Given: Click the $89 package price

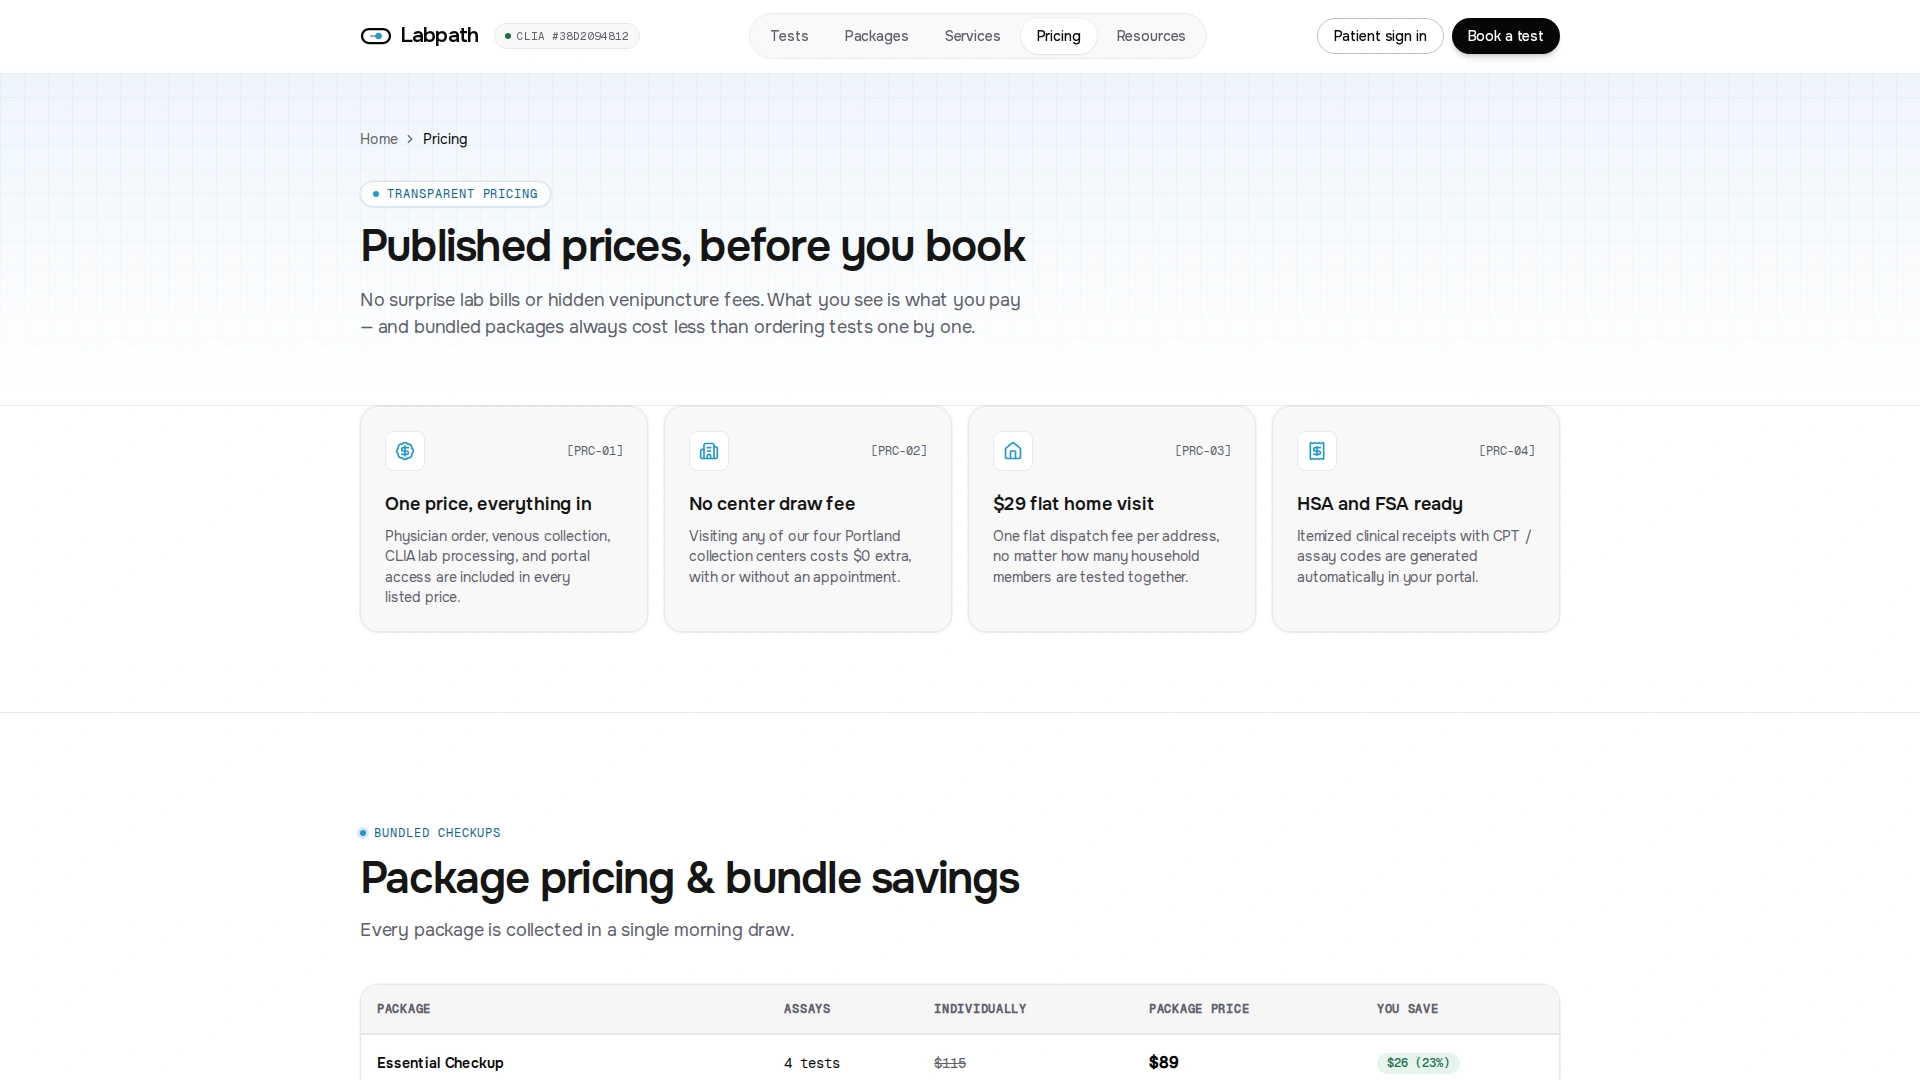Looking at the screenshot, I should 1164,1062.
